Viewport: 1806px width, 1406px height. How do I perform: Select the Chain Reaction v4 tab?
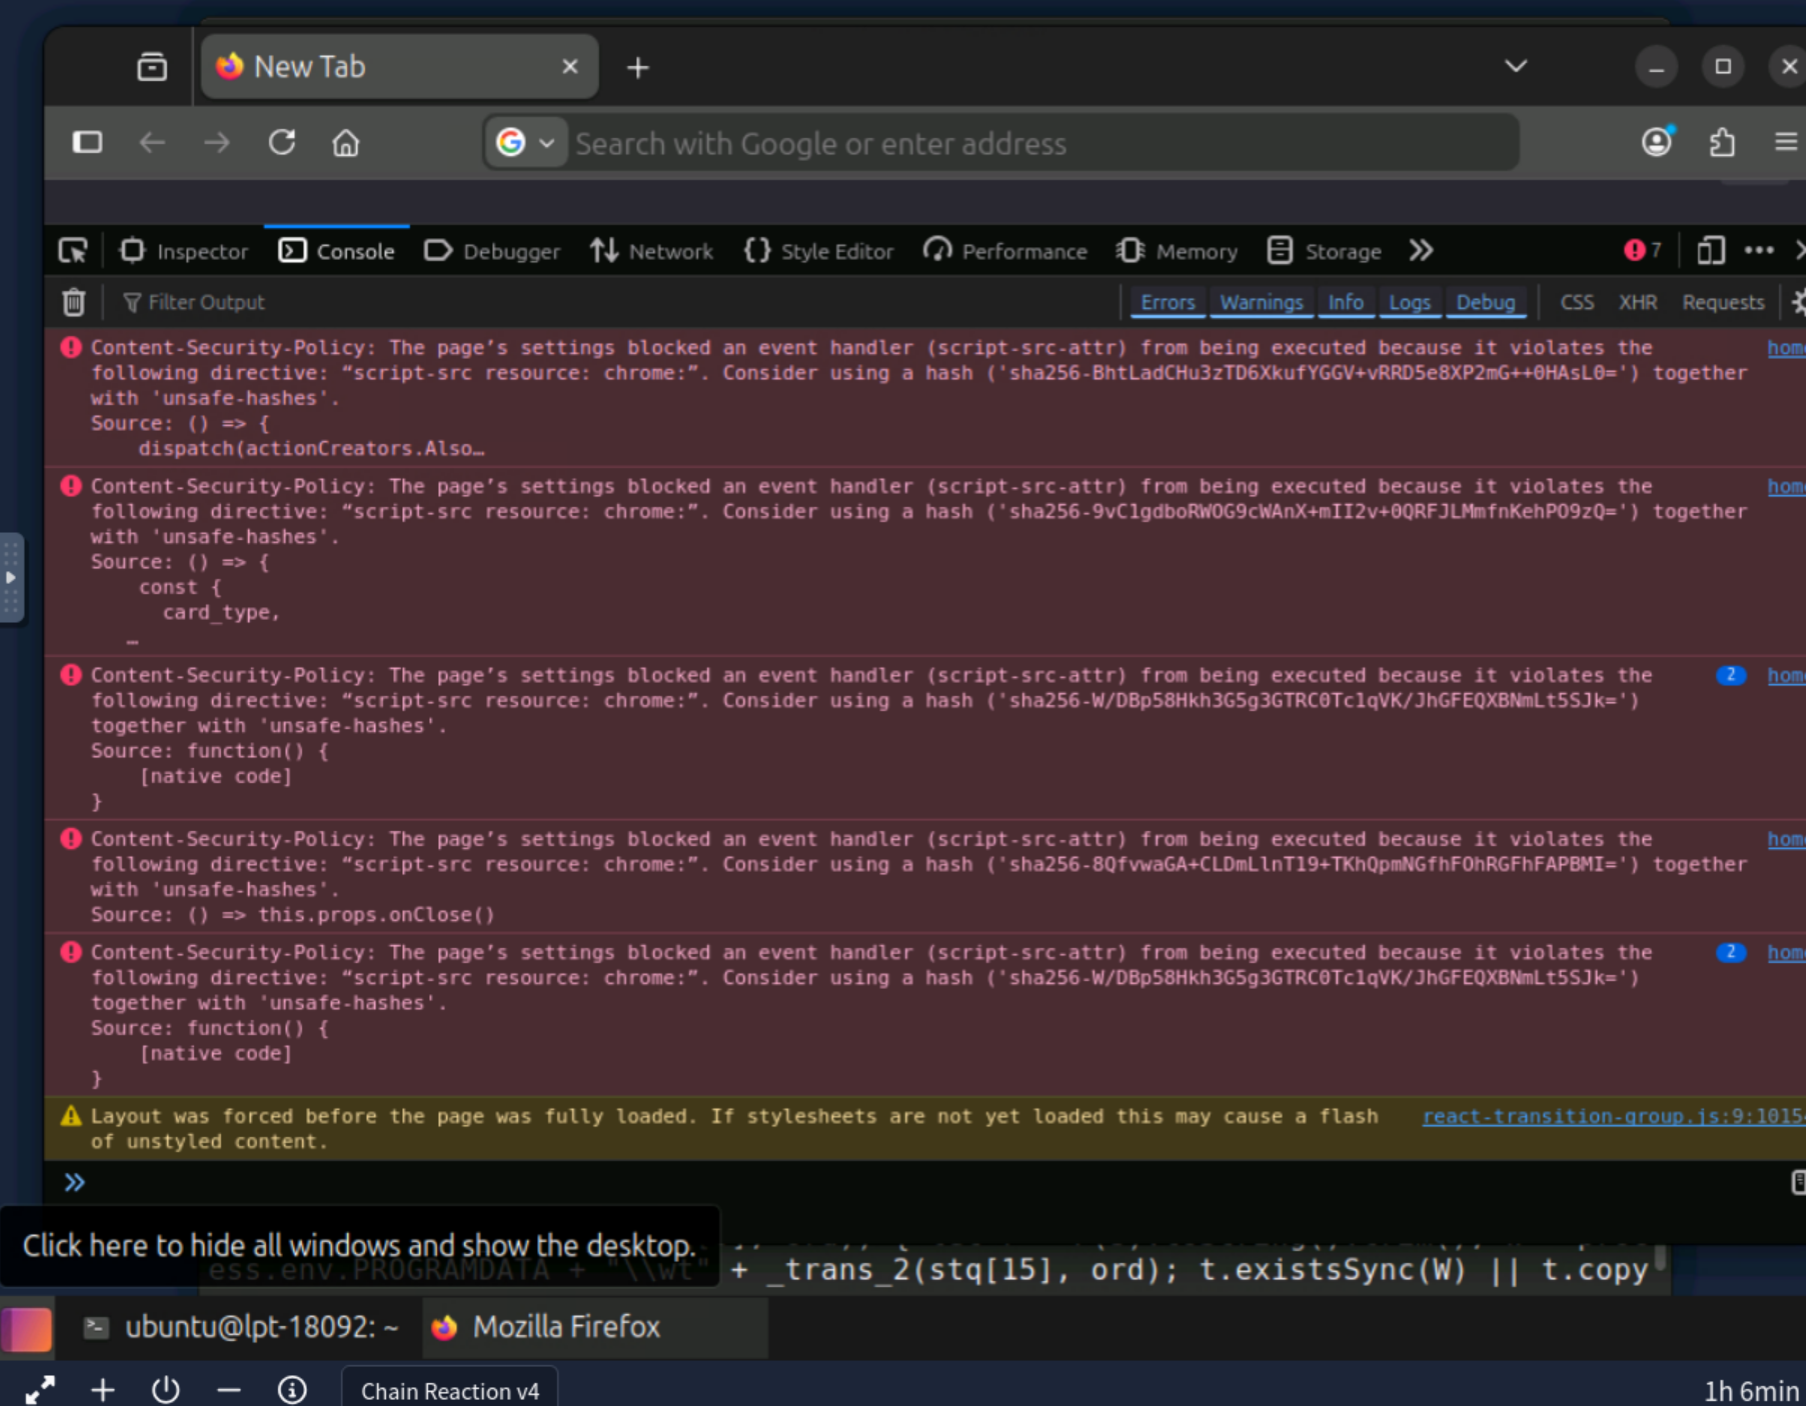point(450,1390)
